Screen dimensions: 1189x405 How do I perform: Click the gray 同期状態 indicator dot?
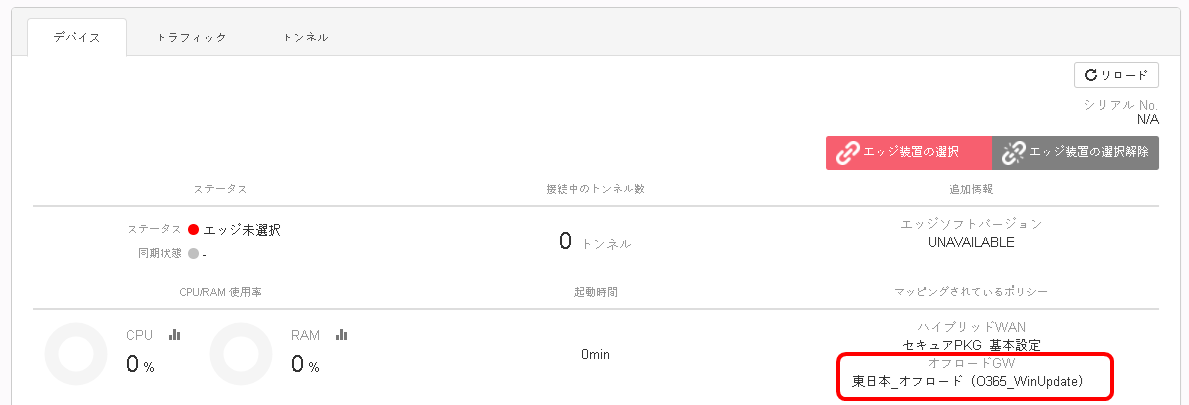coord(193,254)
